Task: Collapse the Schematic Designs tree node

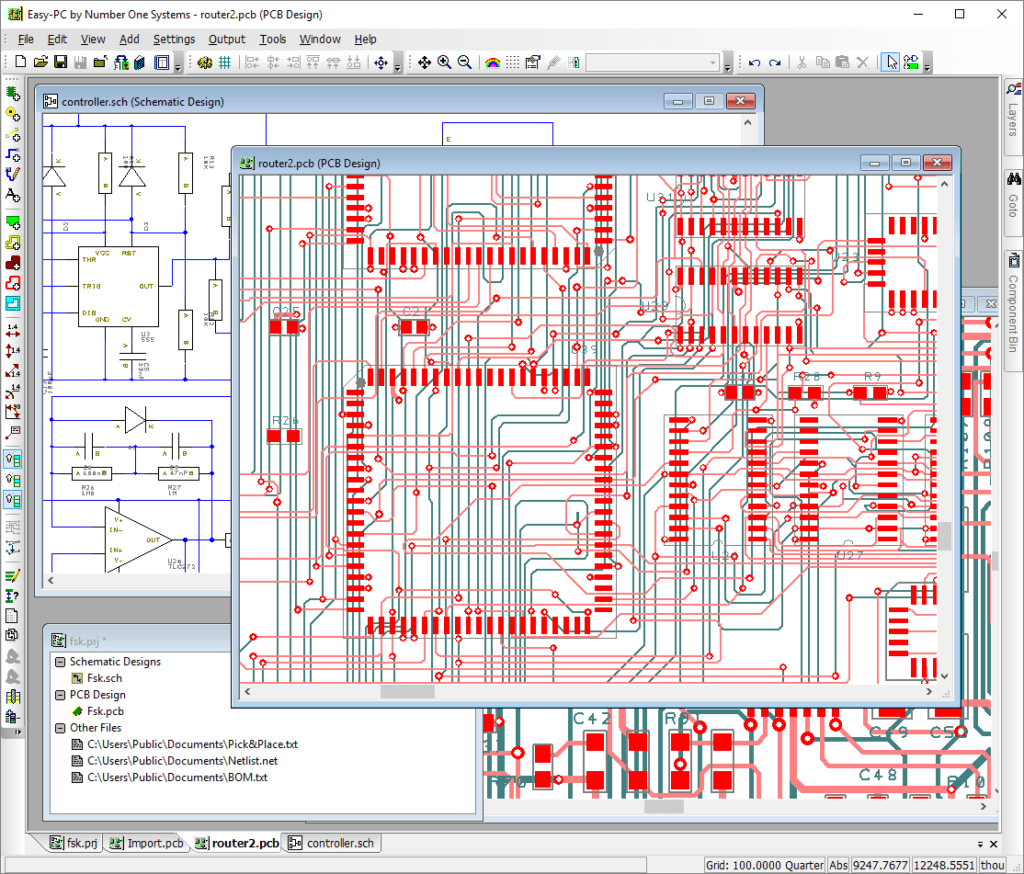Action: tap(60, 662)
